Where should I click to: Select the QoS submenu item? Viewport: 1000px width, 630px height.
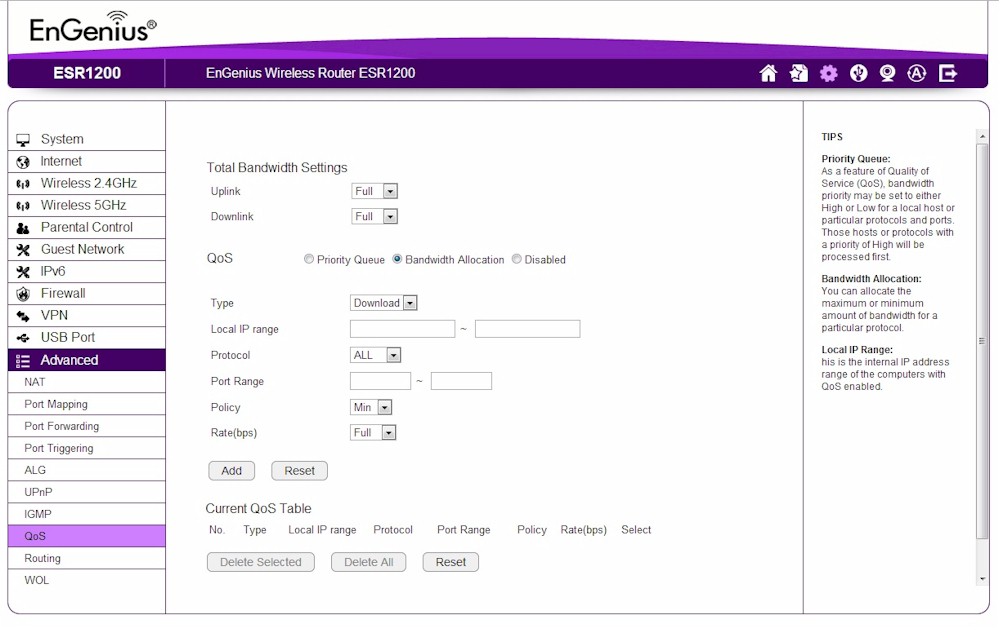(87, 536)
